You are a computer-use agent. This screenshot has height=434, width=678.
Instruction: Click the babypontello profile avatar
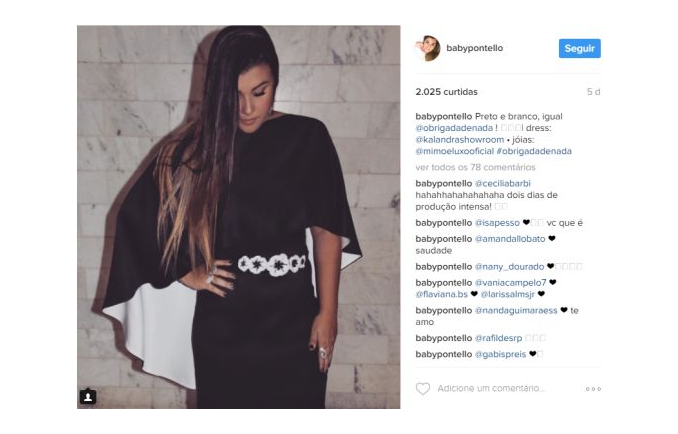tap(428, 48)
